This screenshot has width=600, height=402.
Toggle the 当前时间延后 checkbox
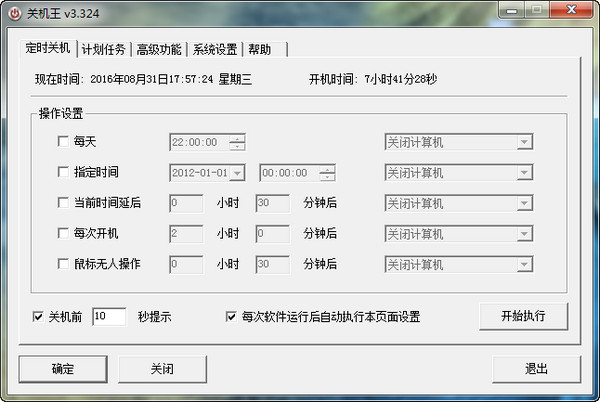pyautogui.click(x=65, y=203)
